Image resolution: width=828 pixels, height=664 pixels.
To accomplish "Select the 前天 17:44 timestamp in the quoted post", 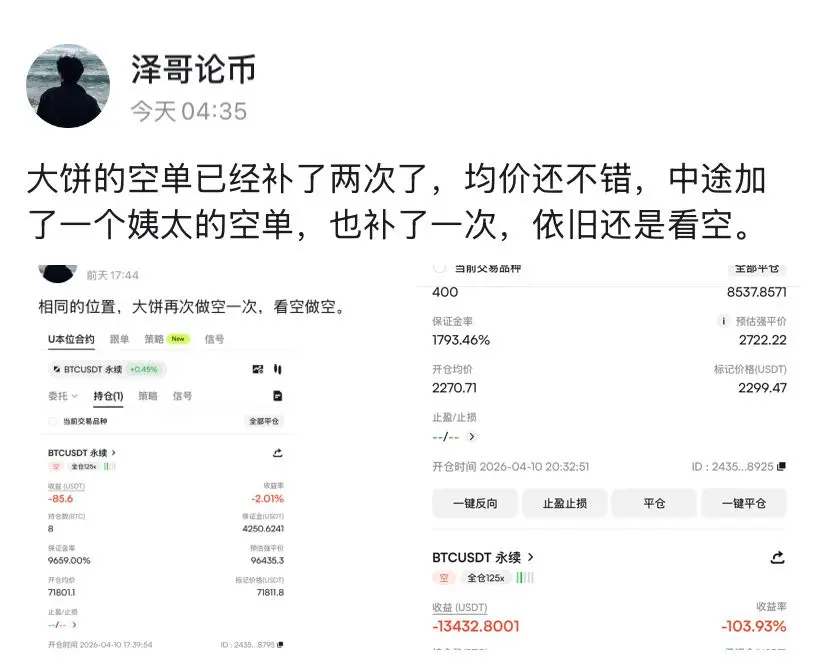I will click(112, 275).
